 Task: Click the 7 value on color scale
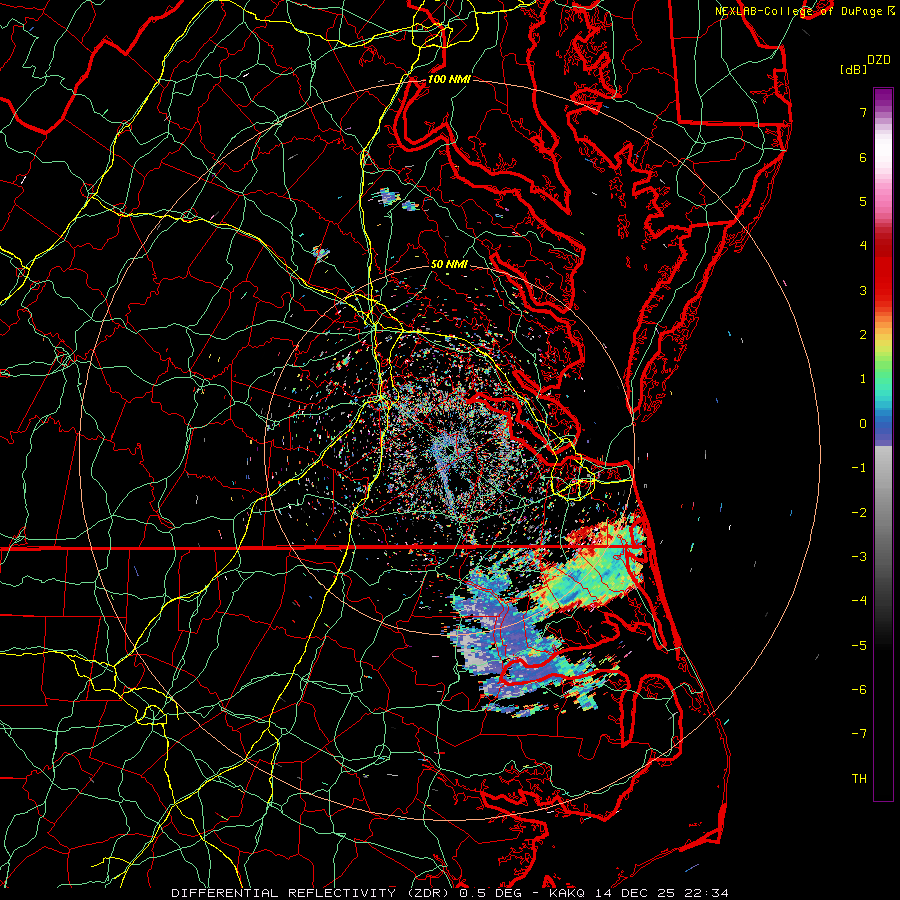[863, 112]
